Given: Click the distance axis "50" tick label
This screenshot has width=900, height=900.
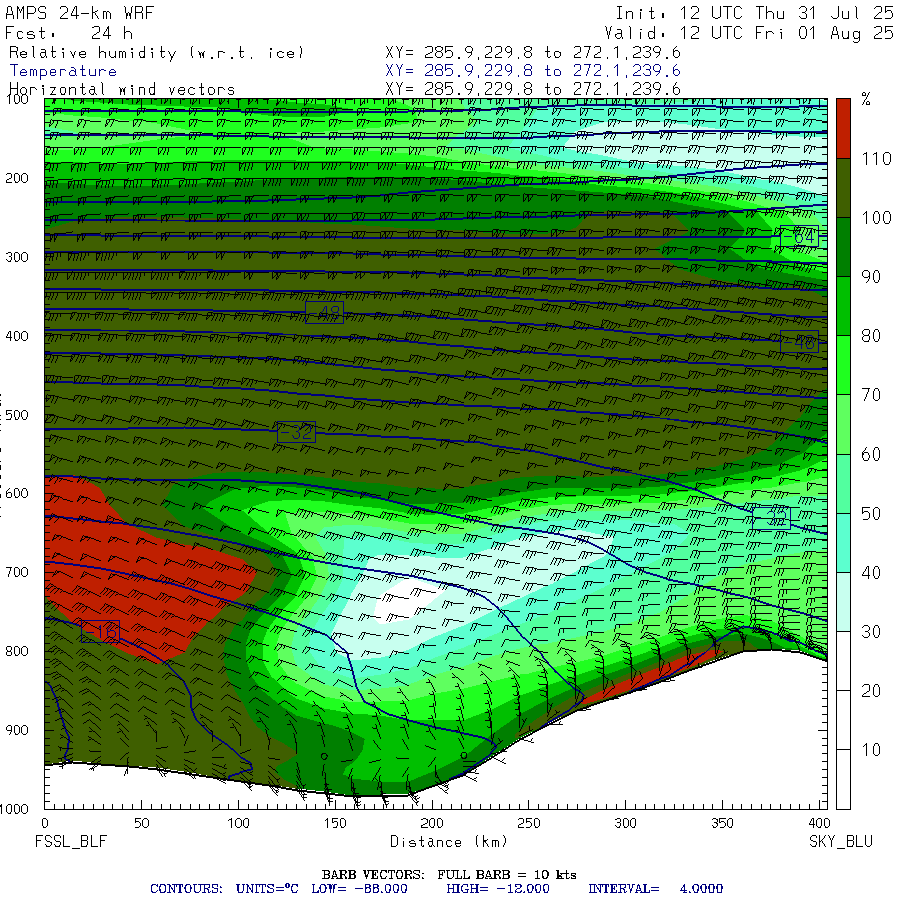Looking at the screenshot, I should point(142,823).
